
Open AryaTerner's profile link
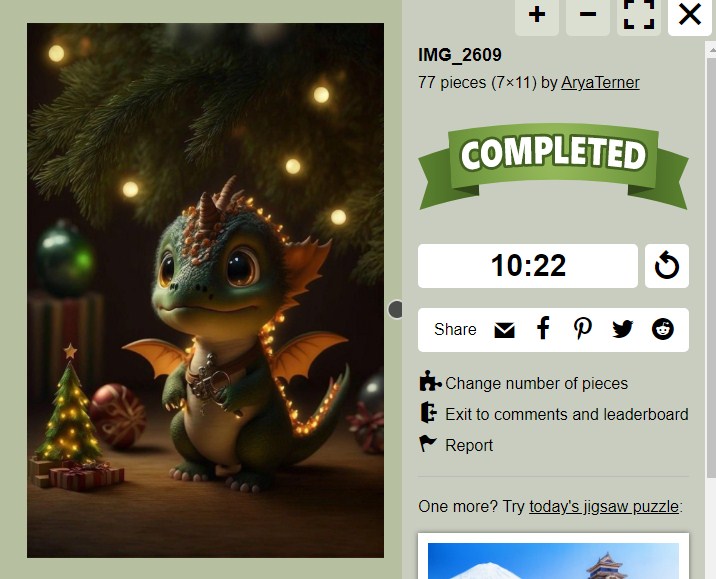coord(600,83)
